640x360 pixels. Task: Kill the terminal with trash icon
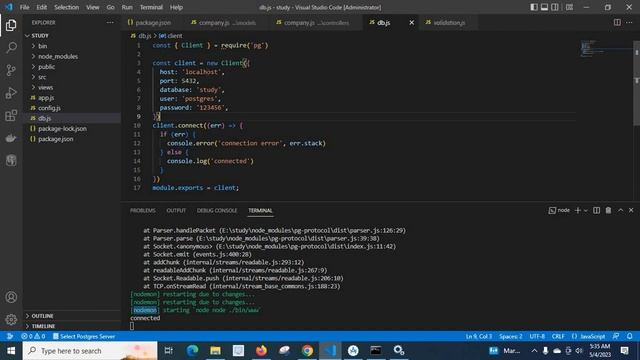tap(608, 210)
